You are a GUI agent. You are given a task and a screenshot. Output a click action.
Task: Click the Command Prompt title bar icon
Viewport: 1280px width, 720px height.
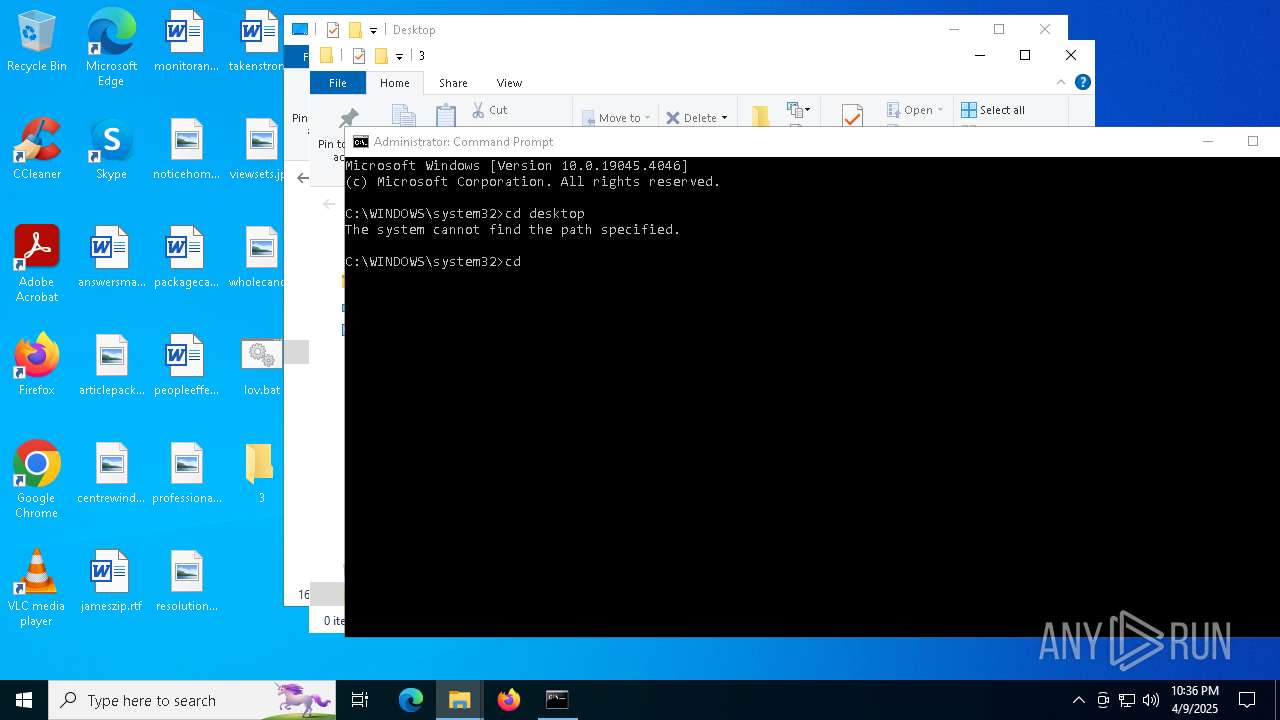tap(360, 142)
